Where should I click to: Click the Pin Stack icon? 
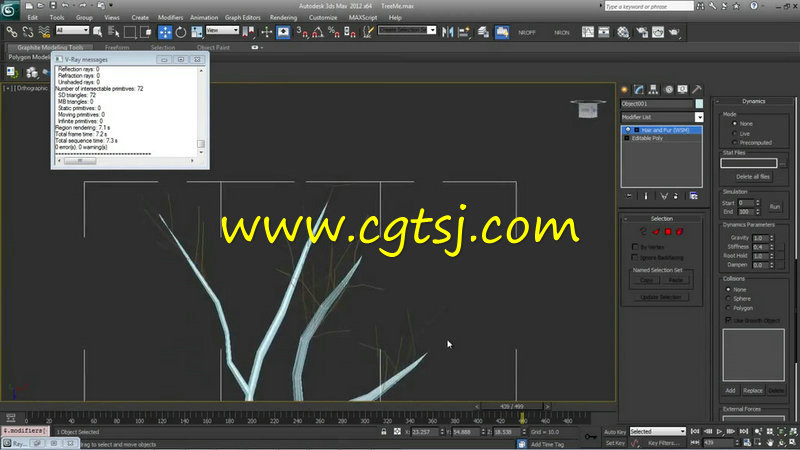coord(629,196)
